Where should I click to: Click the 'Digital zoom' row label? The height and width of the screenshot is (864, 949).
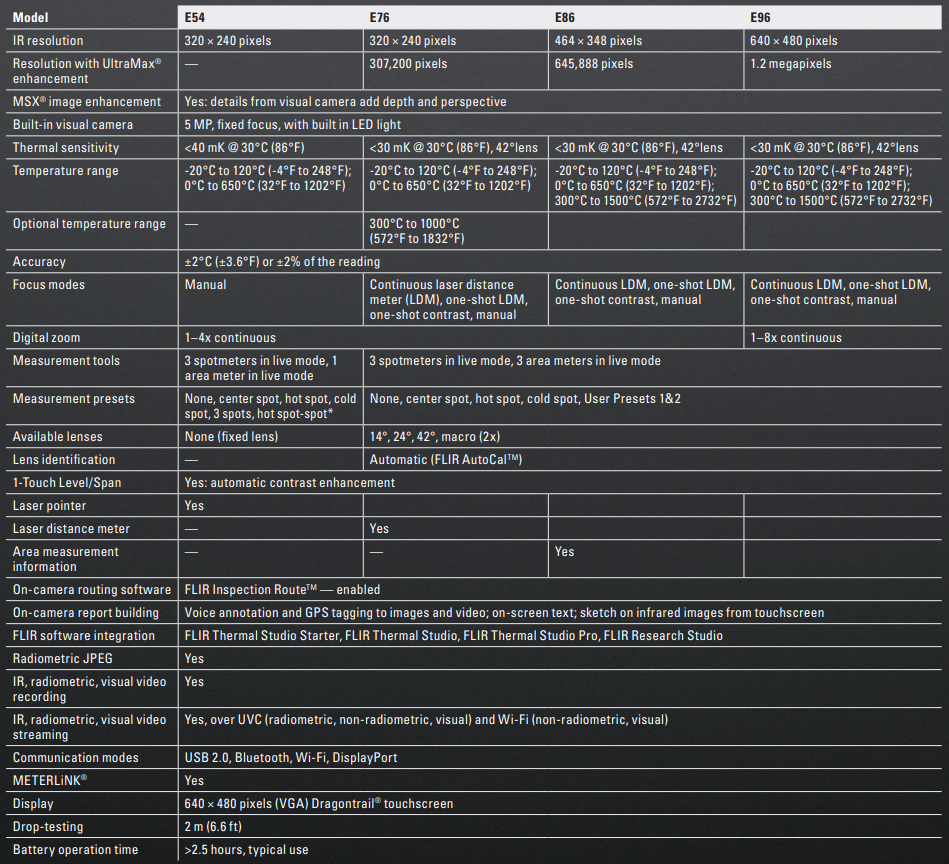coord(46,338)
